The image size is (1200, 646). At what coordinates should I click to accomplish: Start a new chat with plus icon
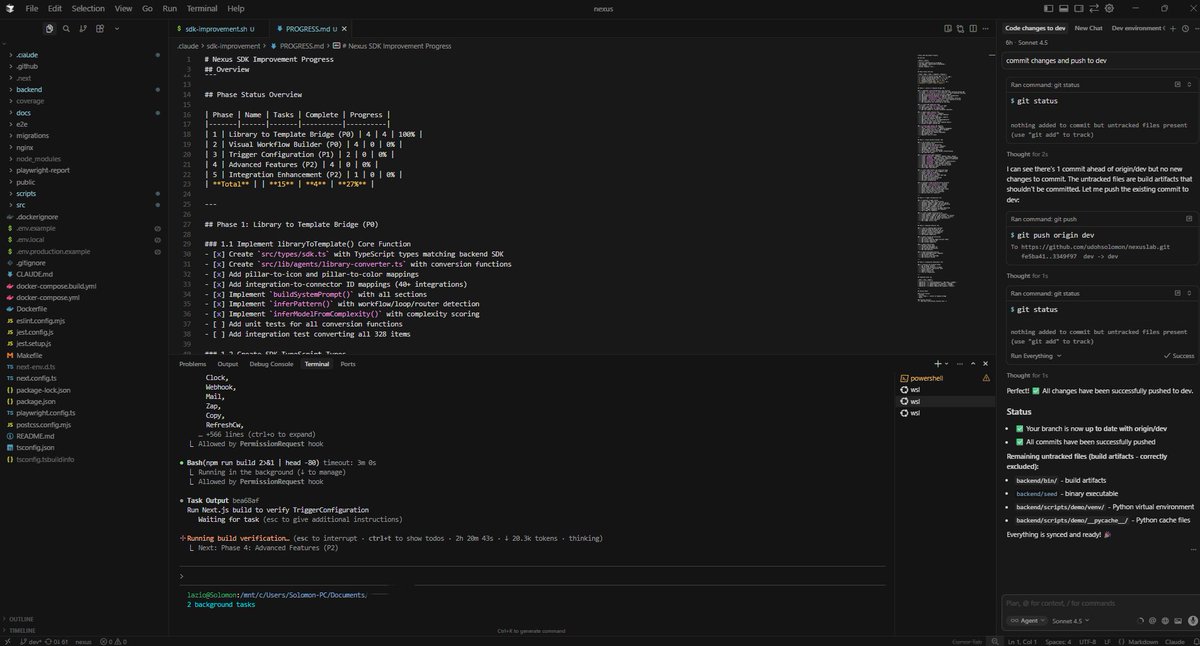(x=1173, y=29)
